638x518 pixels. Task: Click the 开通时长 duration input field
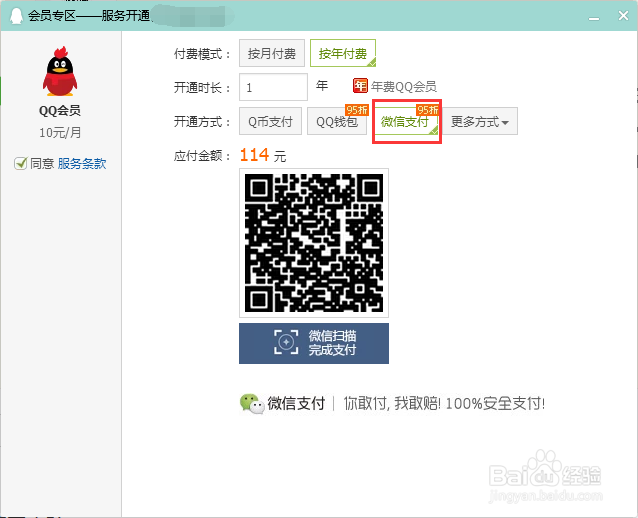click(x=273, y=87)
